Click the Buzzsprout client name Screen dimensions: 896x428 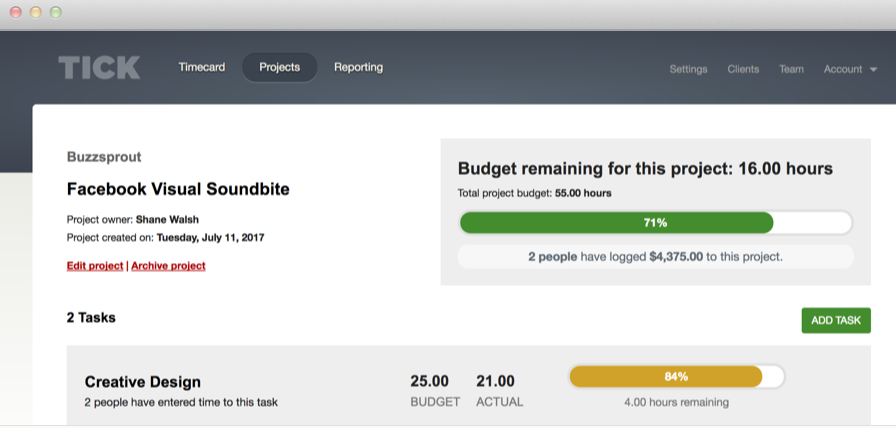click(x=104, y=157)
